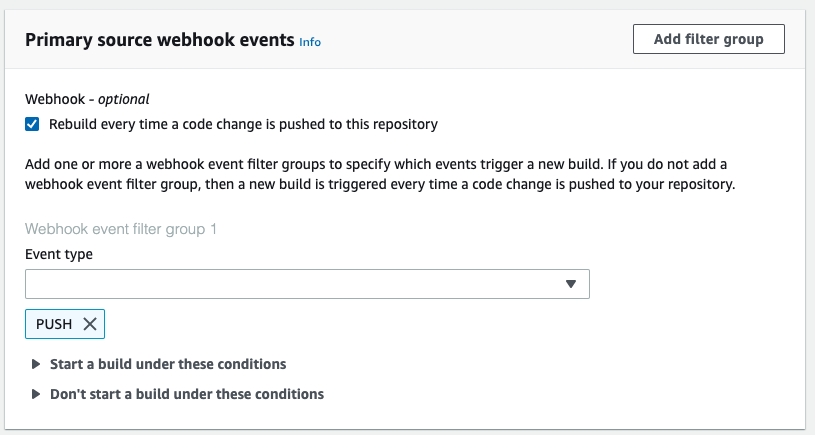
Task: Select the PUSH token label
Action: [x=54, y=324]
